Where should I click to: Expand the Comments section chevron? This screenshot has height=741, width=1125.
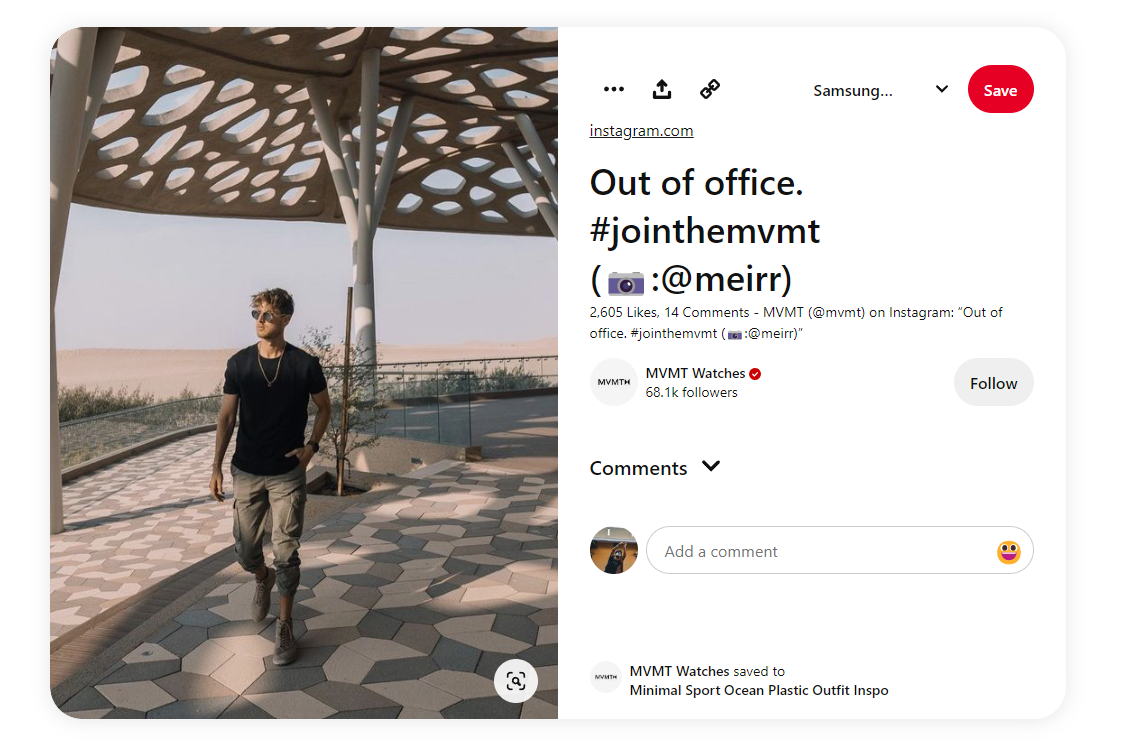pyautogui.click(x=710, y=466)
